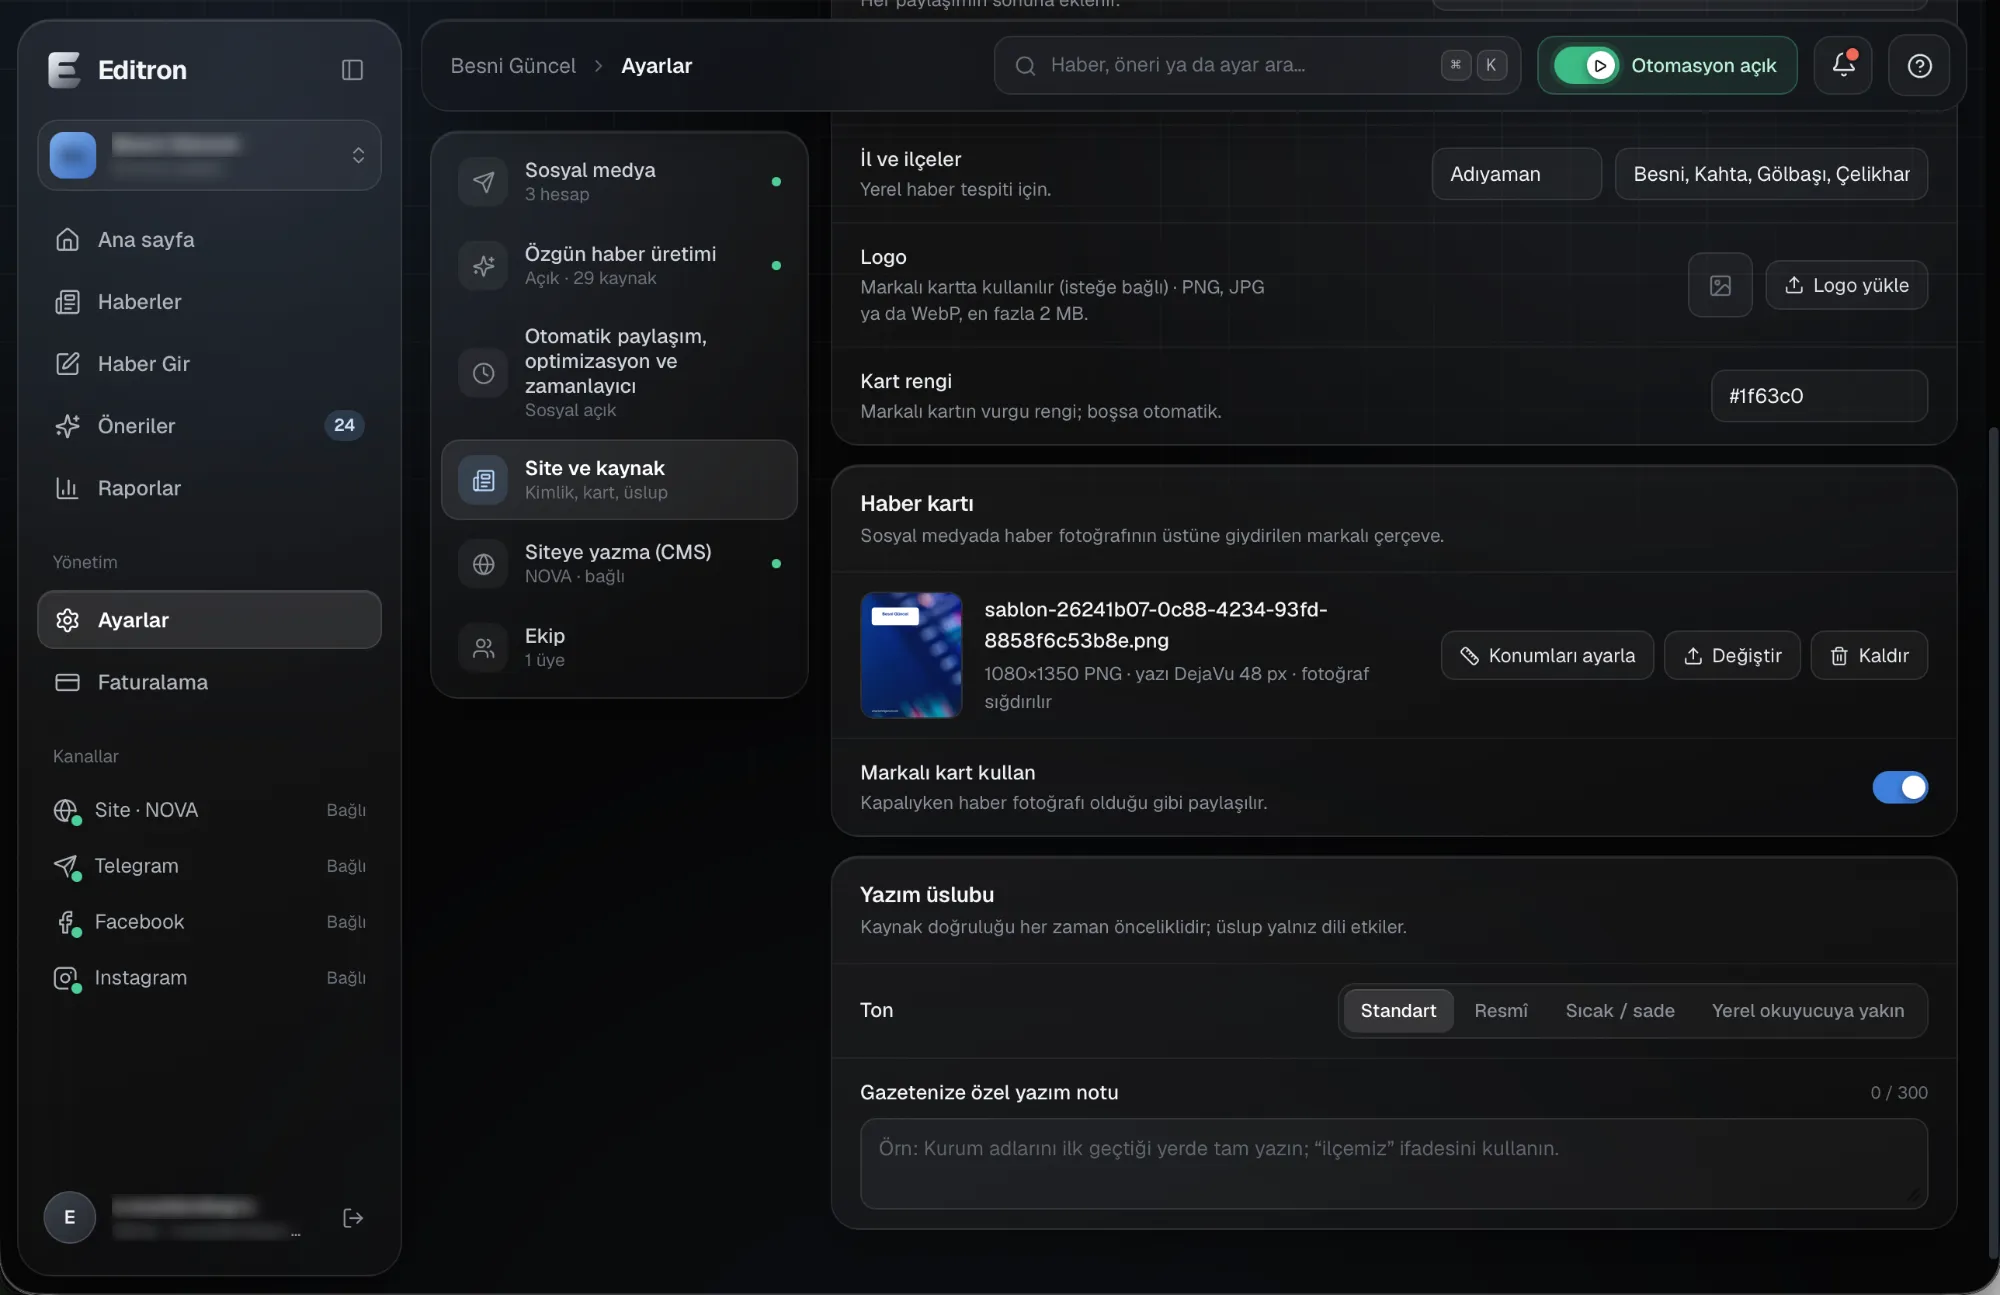2000x1295 pixels.
Task: Click the search magnifier icon
Action: pyautogui.click(x=1025, y=66)
